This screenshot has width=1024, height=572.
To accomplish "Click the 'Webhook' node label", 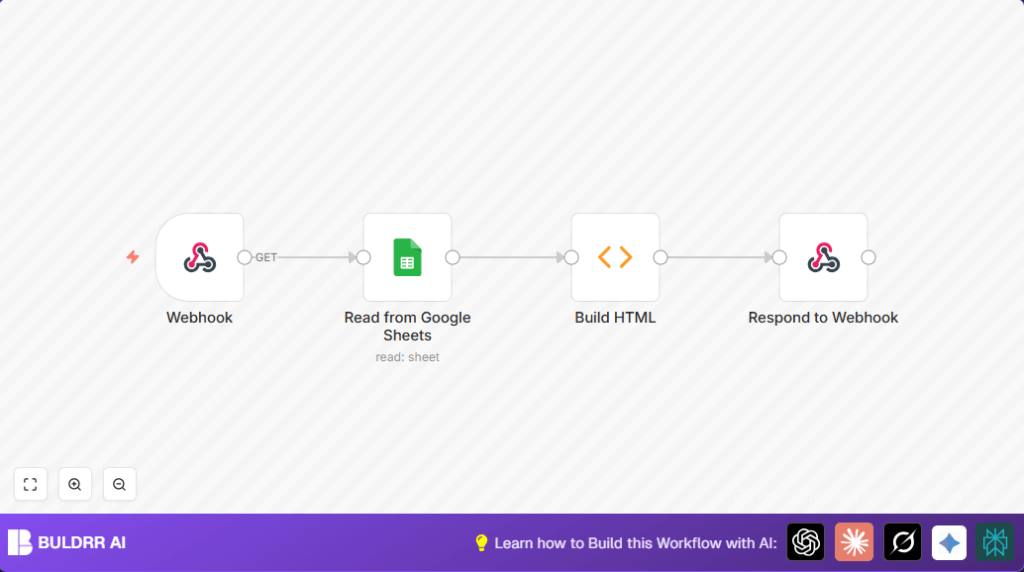I will (x=199, y=317).
